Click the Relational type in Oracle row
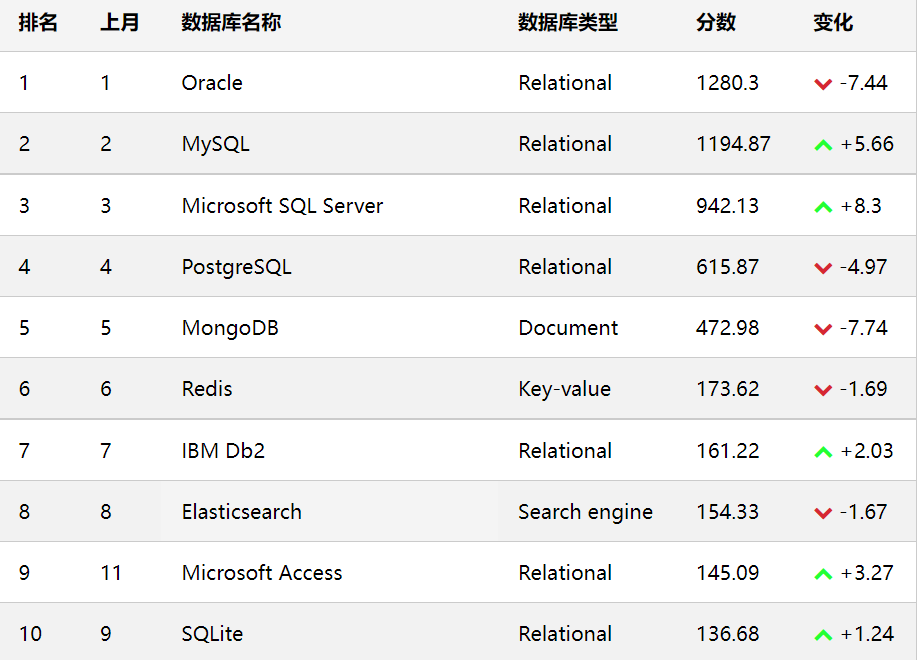 coord(565,83)
